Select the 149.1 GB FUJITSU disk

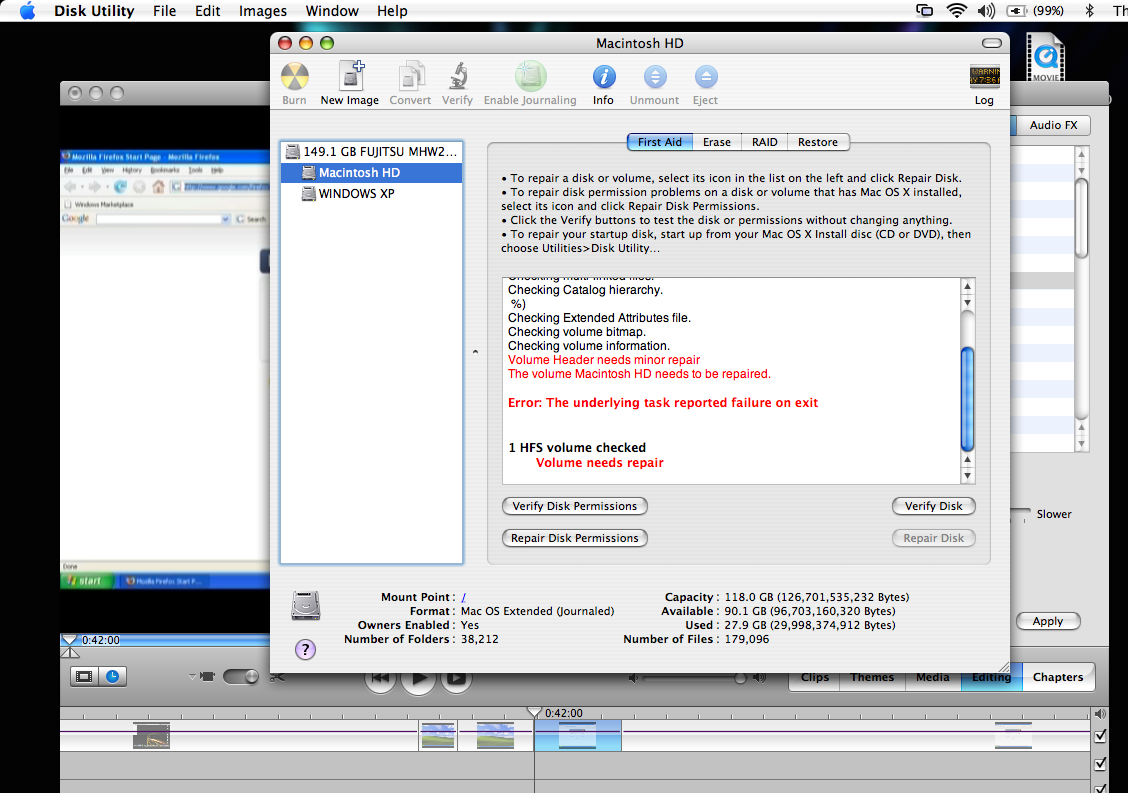coord(371,152)
